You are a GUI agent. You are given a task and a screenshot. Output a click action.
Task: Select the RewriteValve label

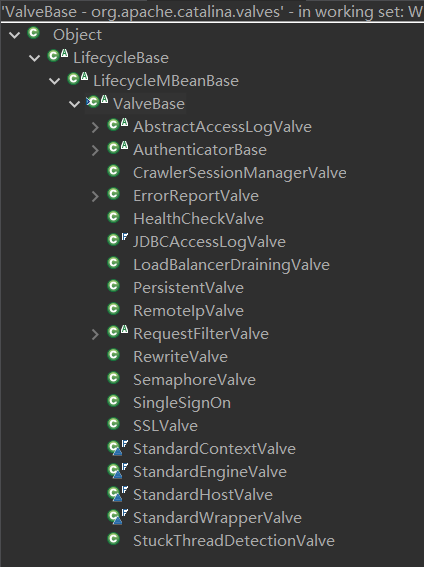[180, 357]
